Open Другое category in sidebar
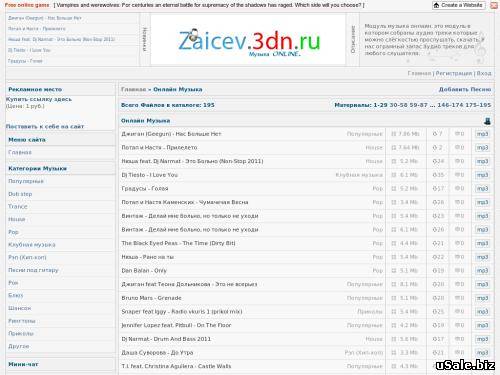Image resolution: width=500 pixels, height=375 pixels. [19, 346]
